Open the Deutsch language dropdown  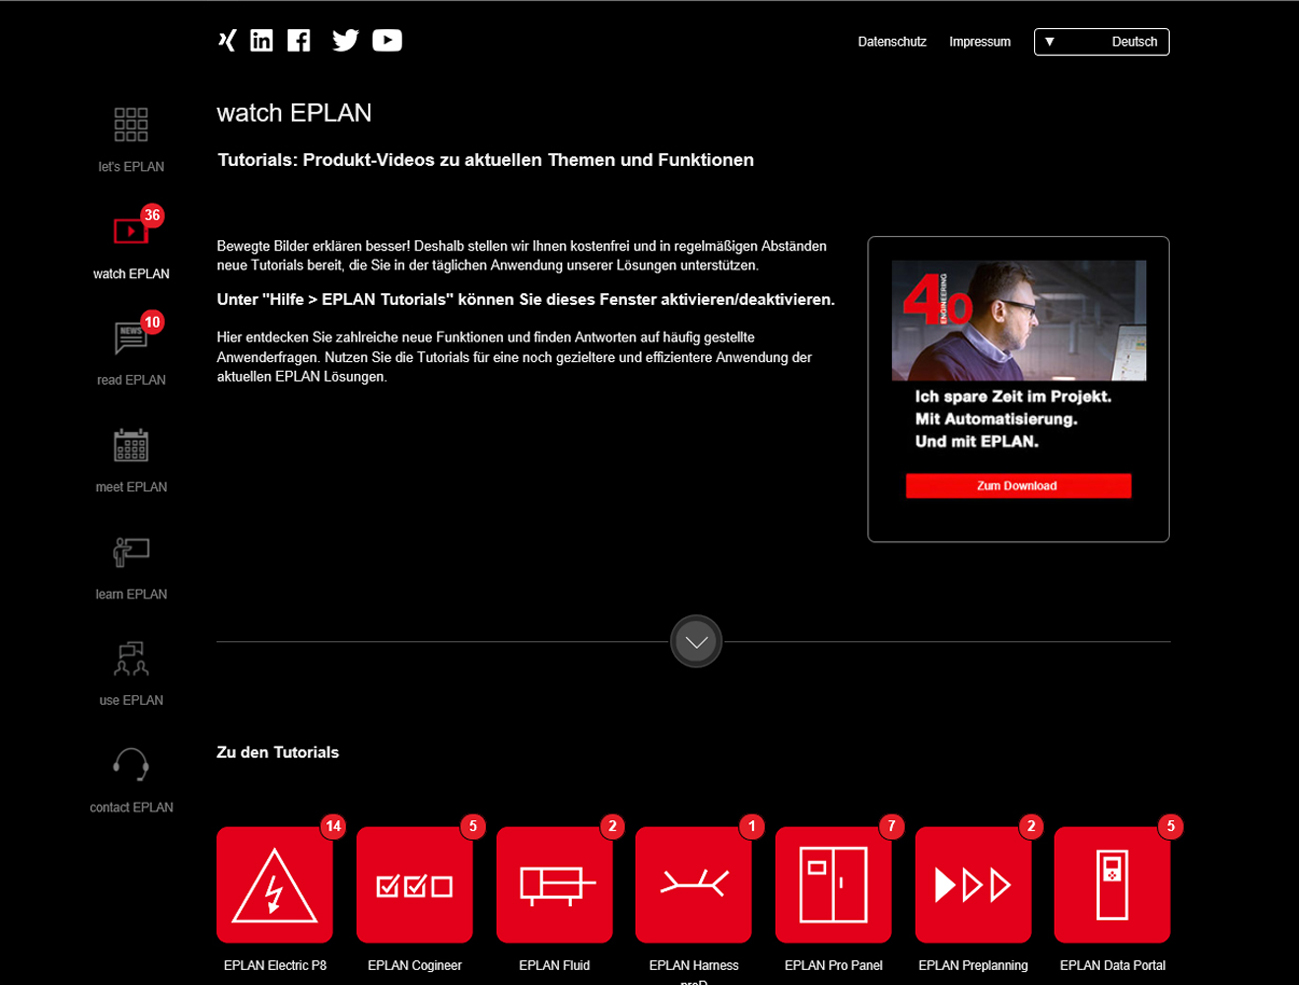click(x=1102, y=42)
